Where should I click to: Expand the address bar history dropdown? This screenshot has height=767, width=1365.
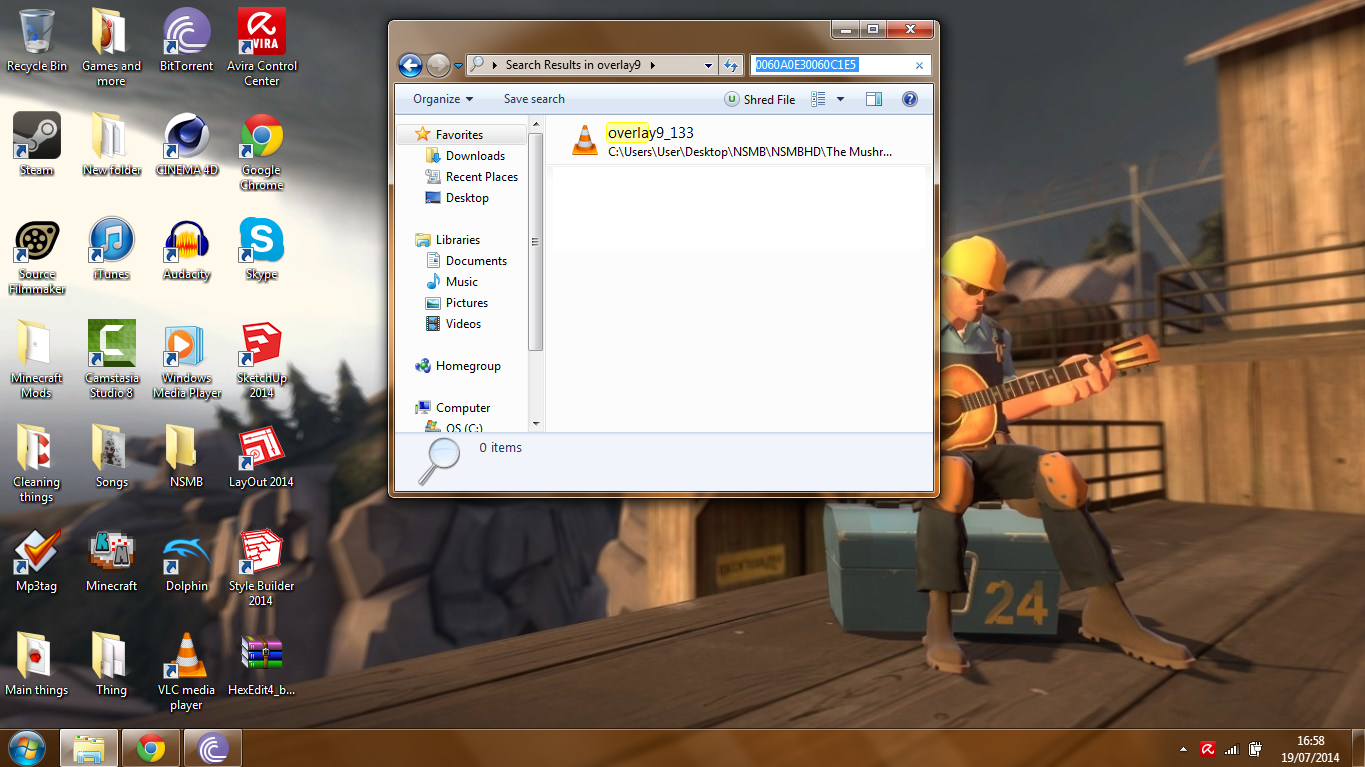pos(708,65)
